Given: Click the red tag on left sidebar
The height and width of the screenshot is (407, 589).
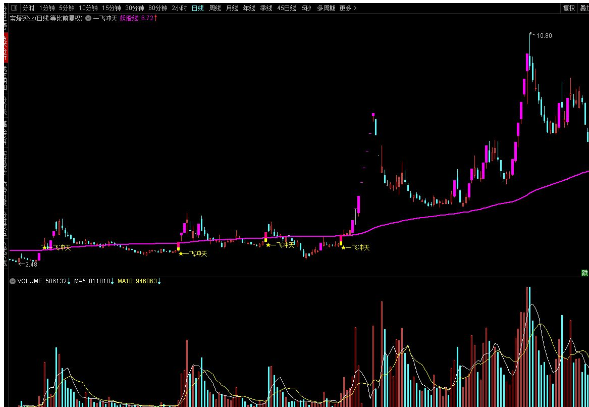Looking at the screenshot, I should 6,48.
